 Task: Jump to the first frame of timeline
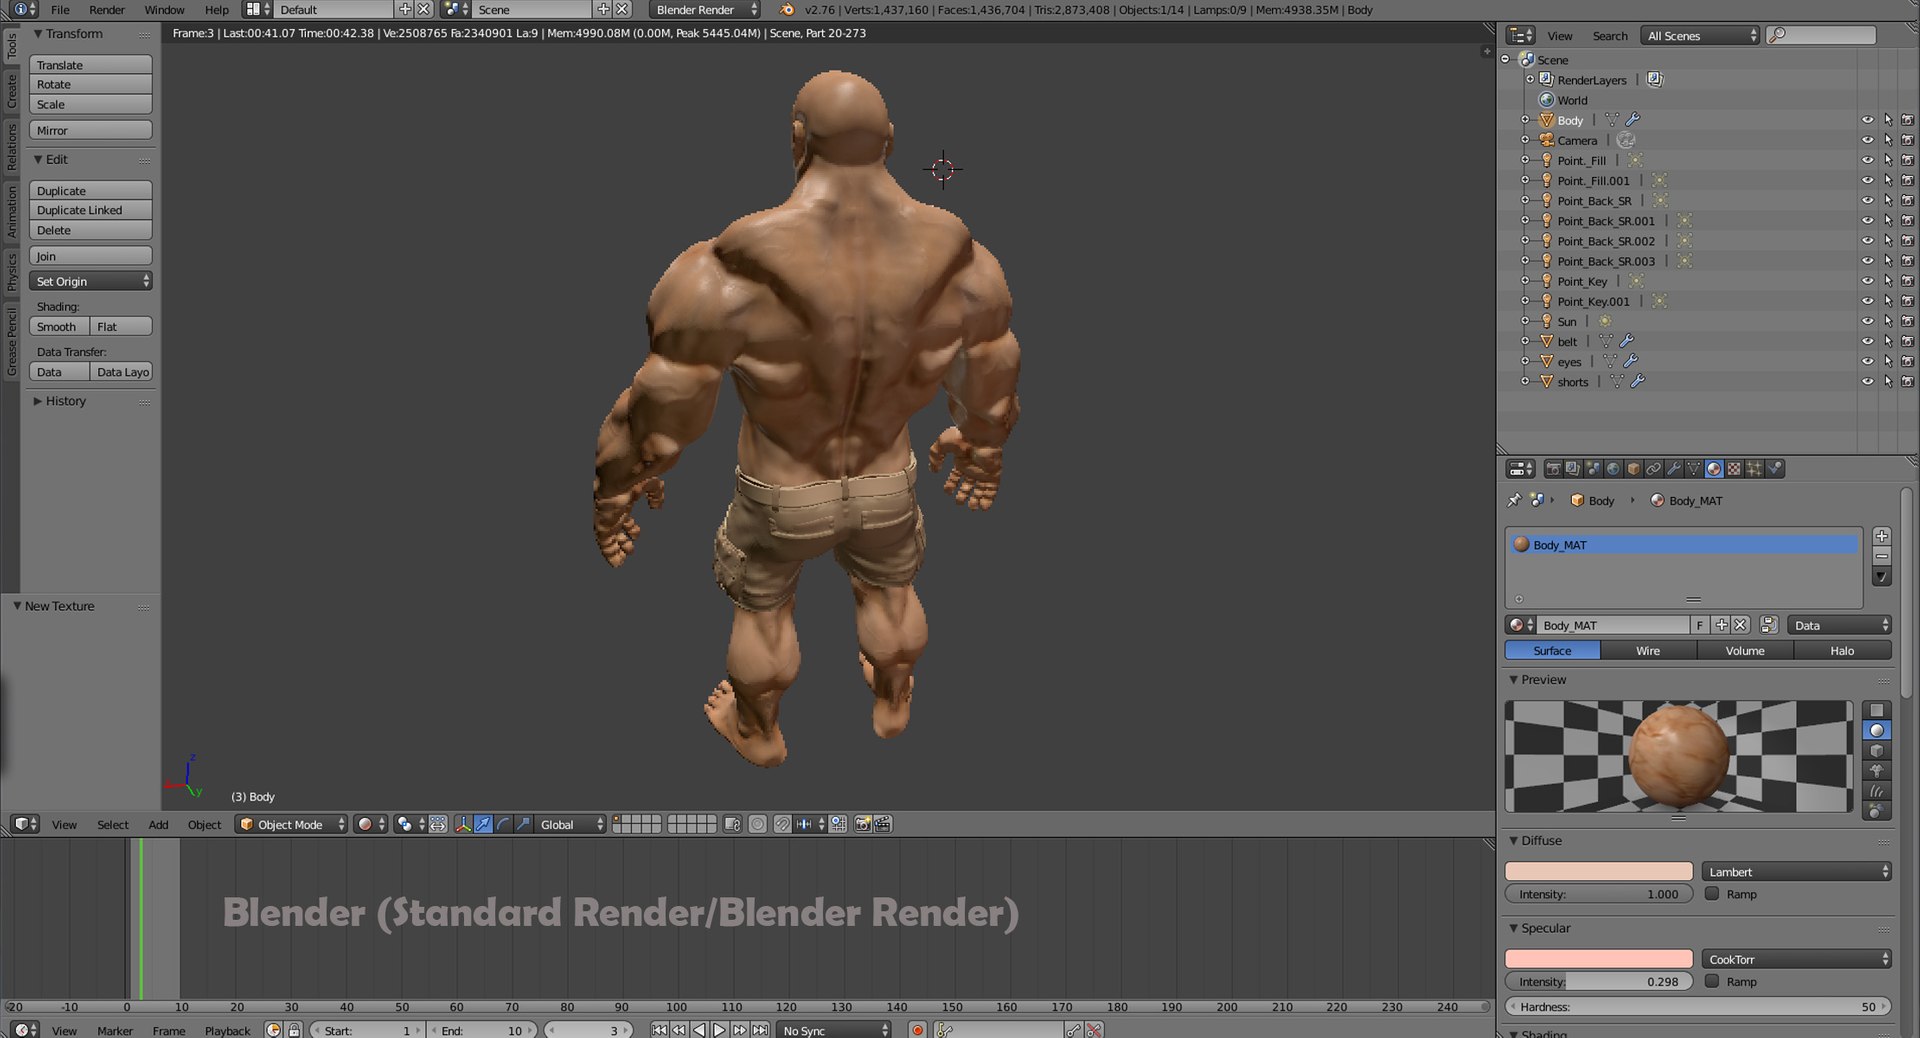[659, 1030]
